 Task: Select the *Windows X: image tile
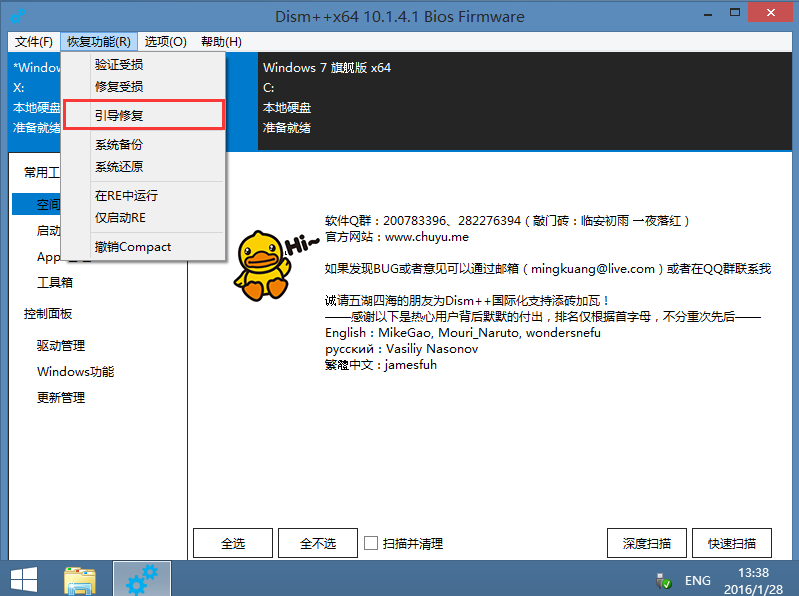click(35, 101)
